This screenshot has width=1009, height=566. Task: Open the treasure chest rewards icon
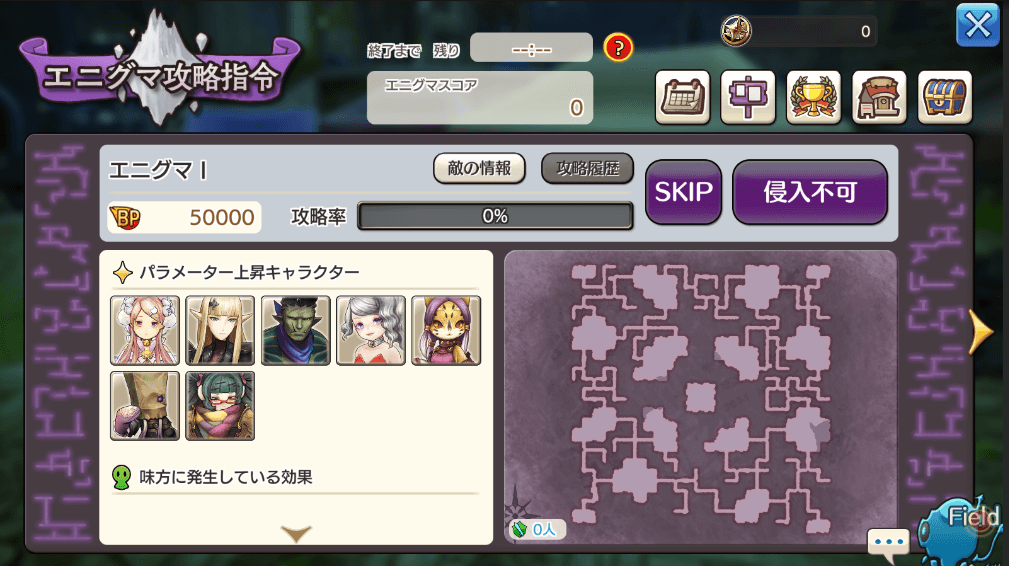945,98
